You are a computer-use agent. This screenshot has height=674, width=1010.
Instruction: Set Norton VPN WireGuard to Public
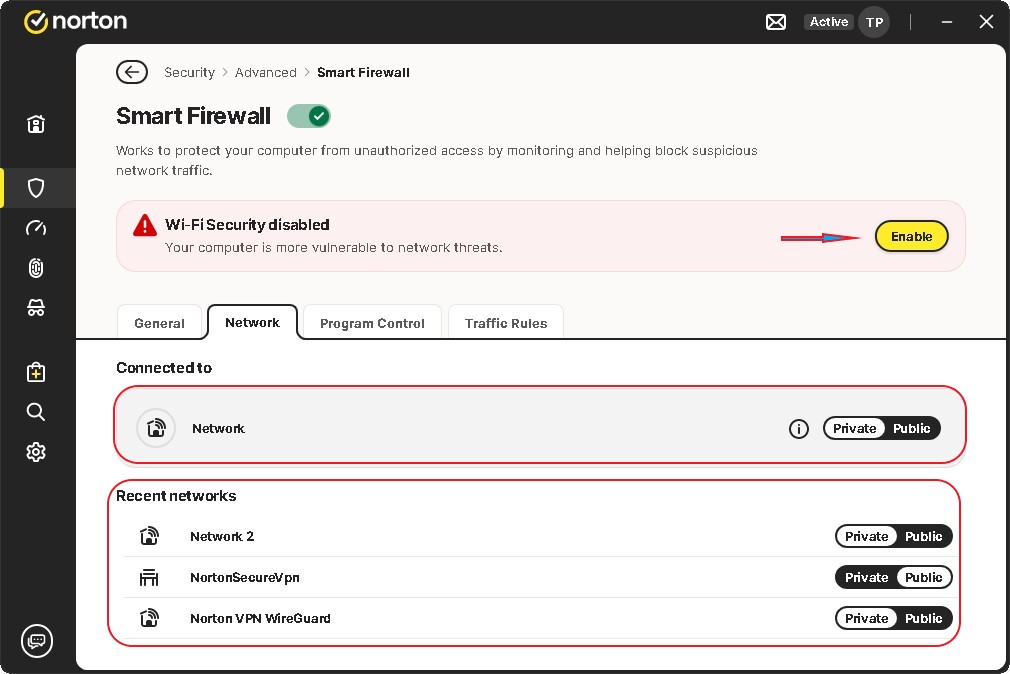[x=923, y=619]
